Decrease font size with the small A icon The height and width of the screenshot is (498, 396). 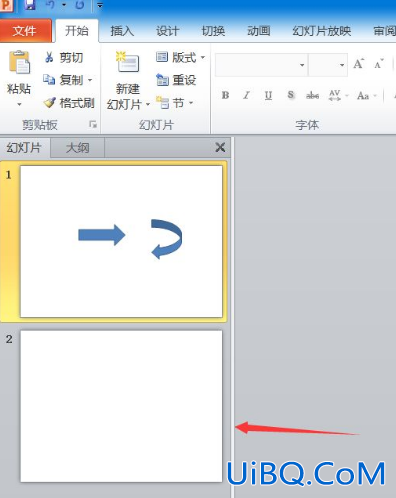[x=378, y=64]
